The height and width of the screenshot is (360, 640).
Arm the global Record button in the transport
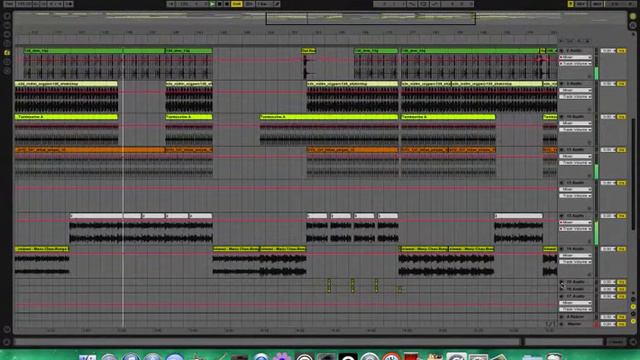click(227, 4)
